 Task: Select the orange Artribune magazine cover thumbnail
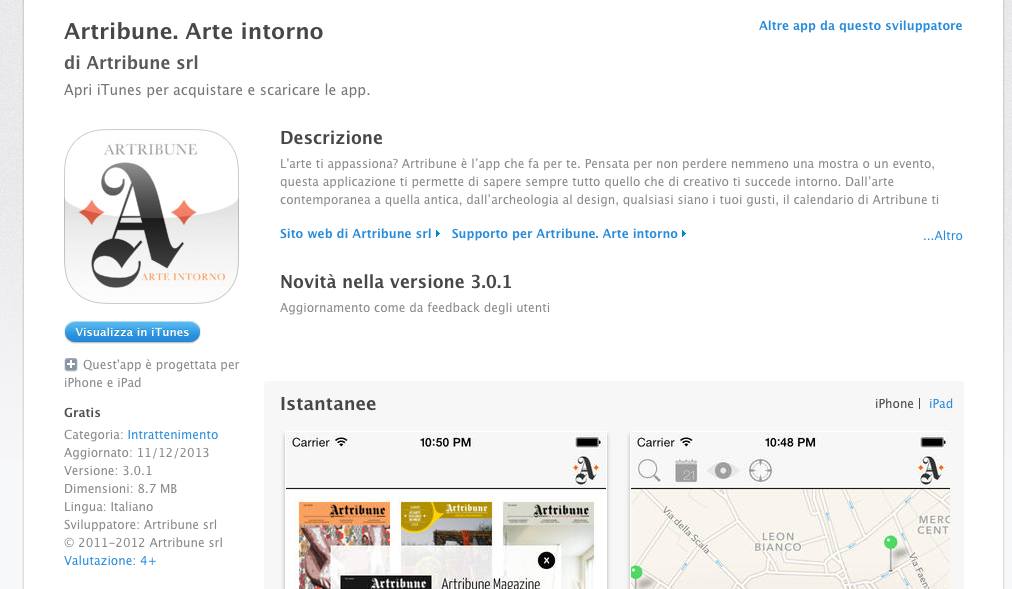pos(345,545)
